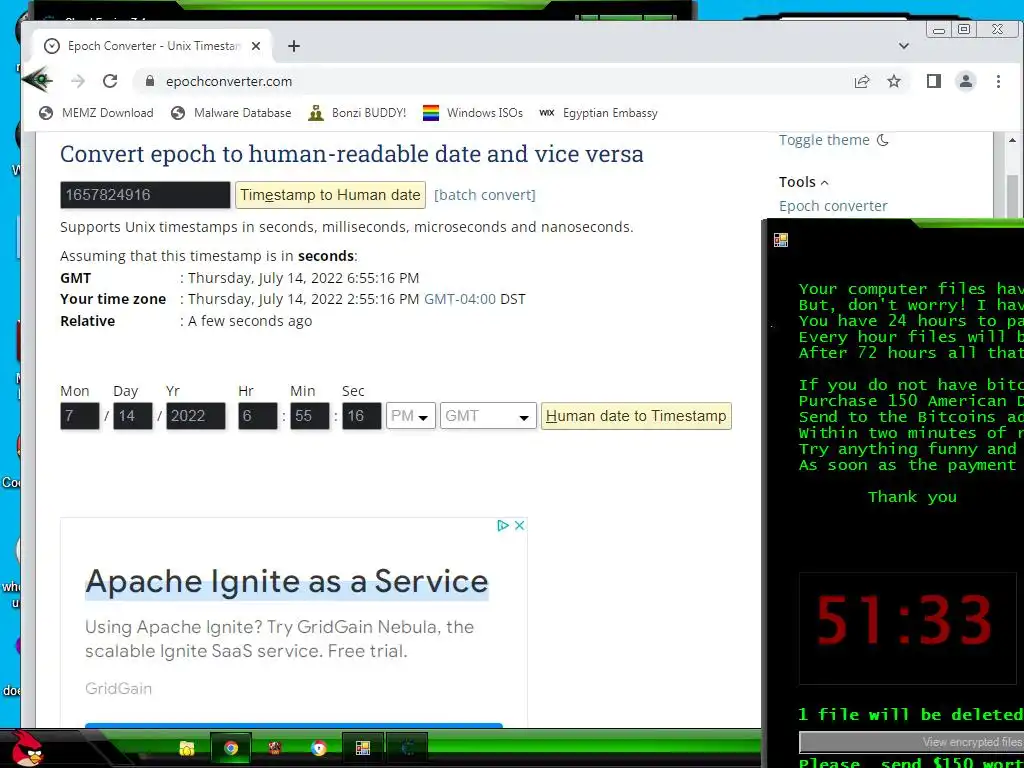Image resolution: width=1024 pixels, height=768 pixels.
Task: Click View encrypted files button
Action: tap(912, 742)
